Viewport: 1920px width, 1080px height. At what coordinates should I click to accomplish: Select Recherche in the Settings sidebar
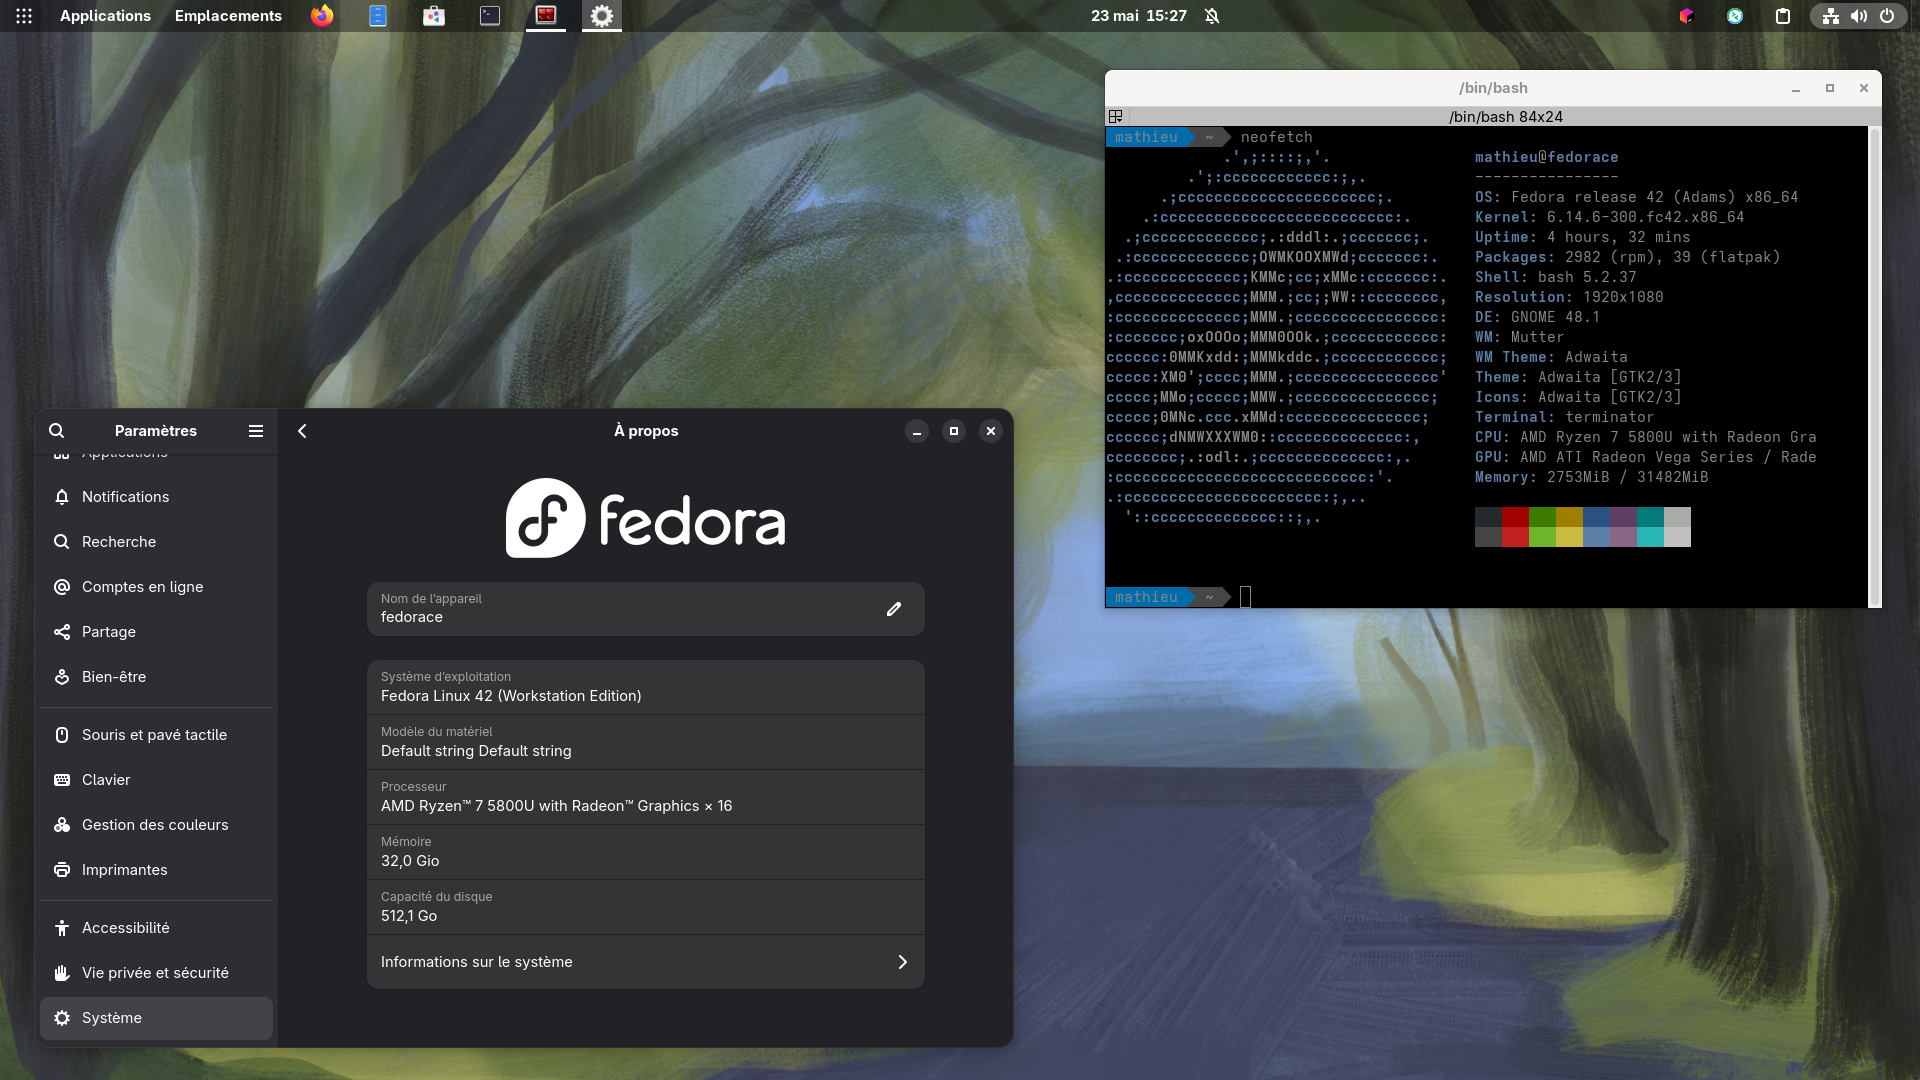[156, 542]
